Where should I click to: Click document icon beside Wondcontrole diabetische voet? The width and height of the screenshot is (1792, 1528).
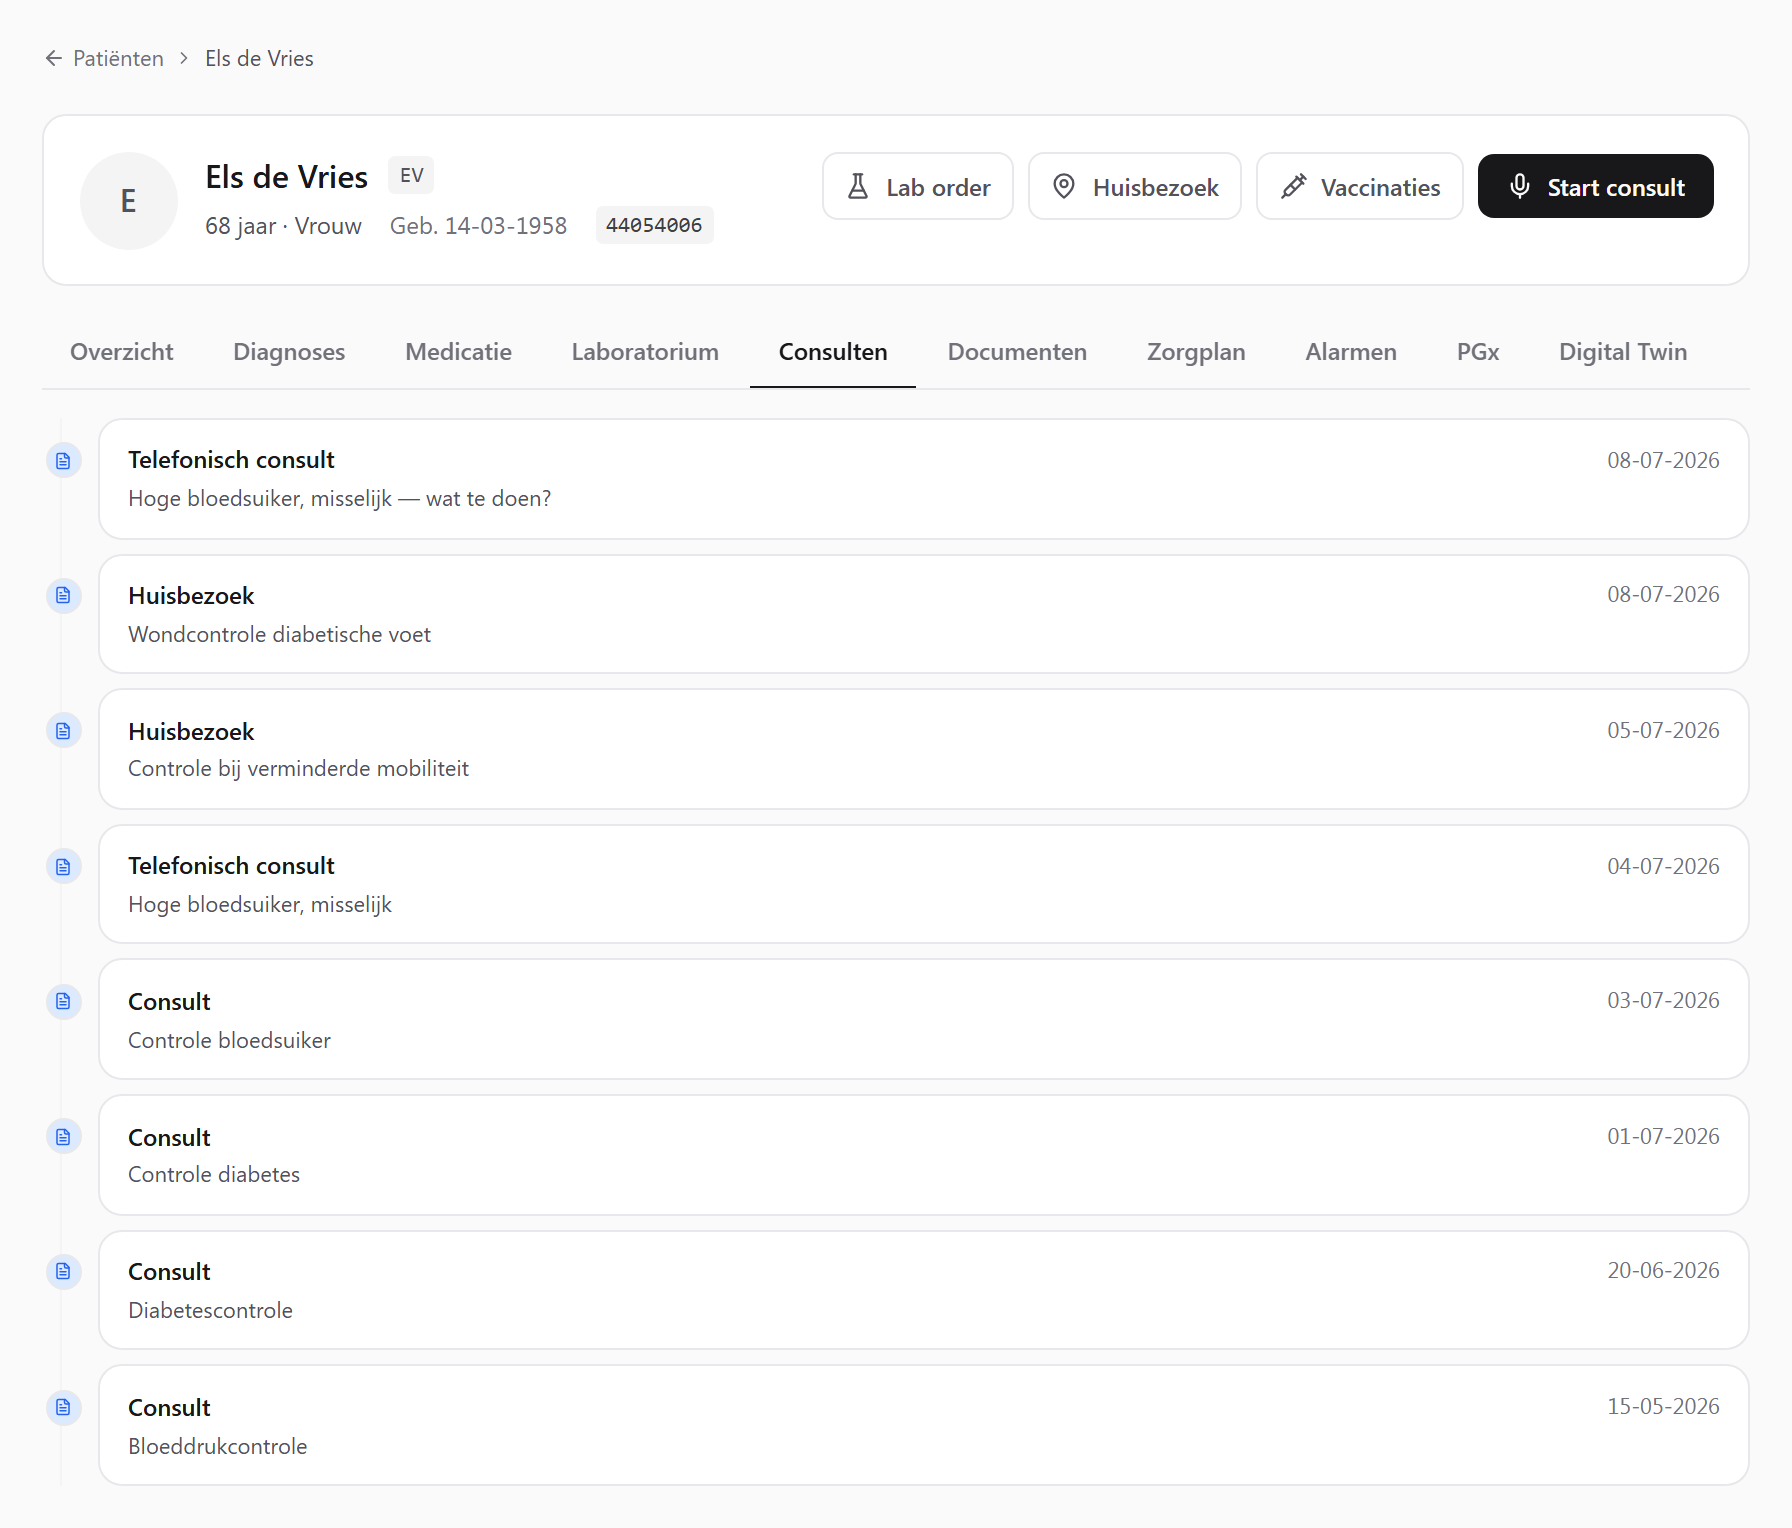click(64, 596)
